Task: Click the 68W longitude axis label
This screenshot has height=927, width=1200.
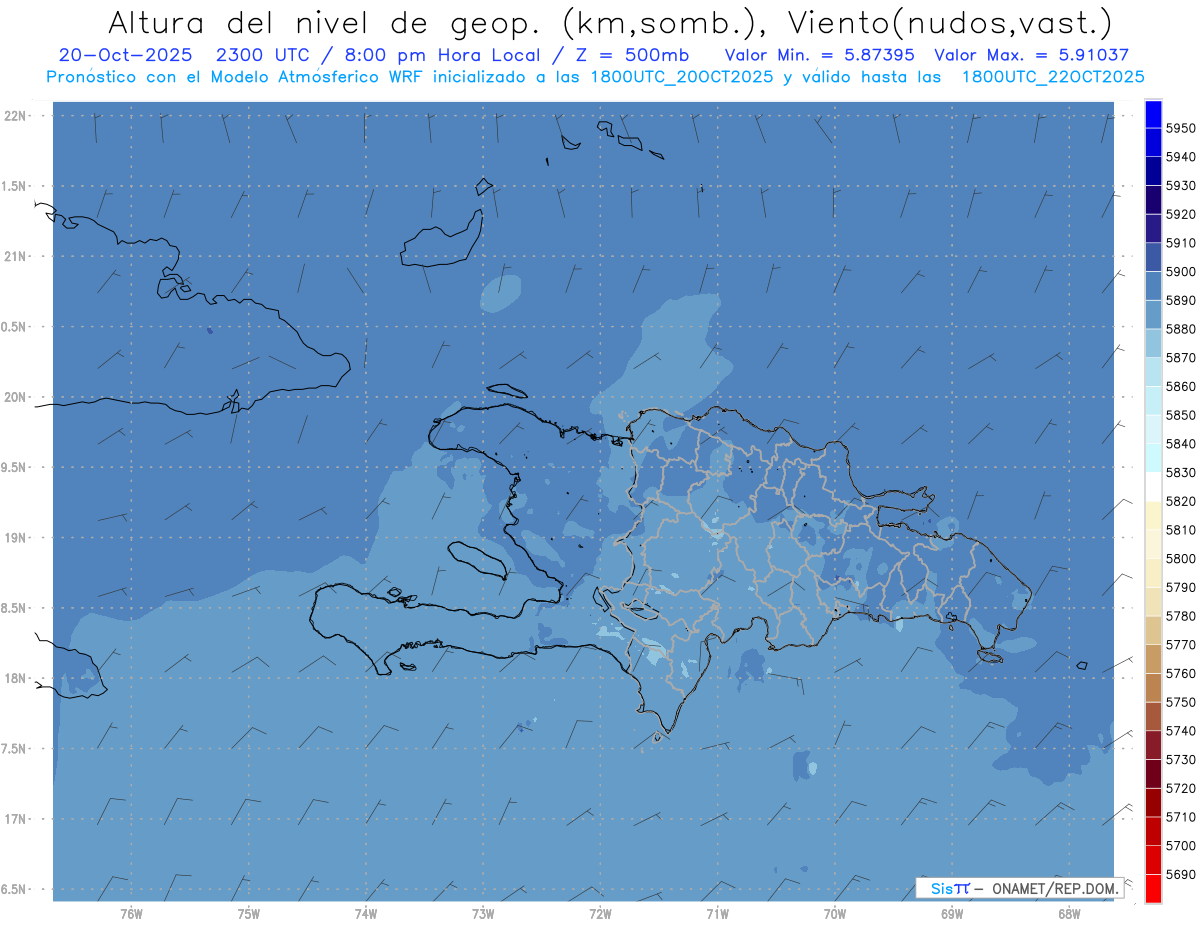Action: 1068,913
